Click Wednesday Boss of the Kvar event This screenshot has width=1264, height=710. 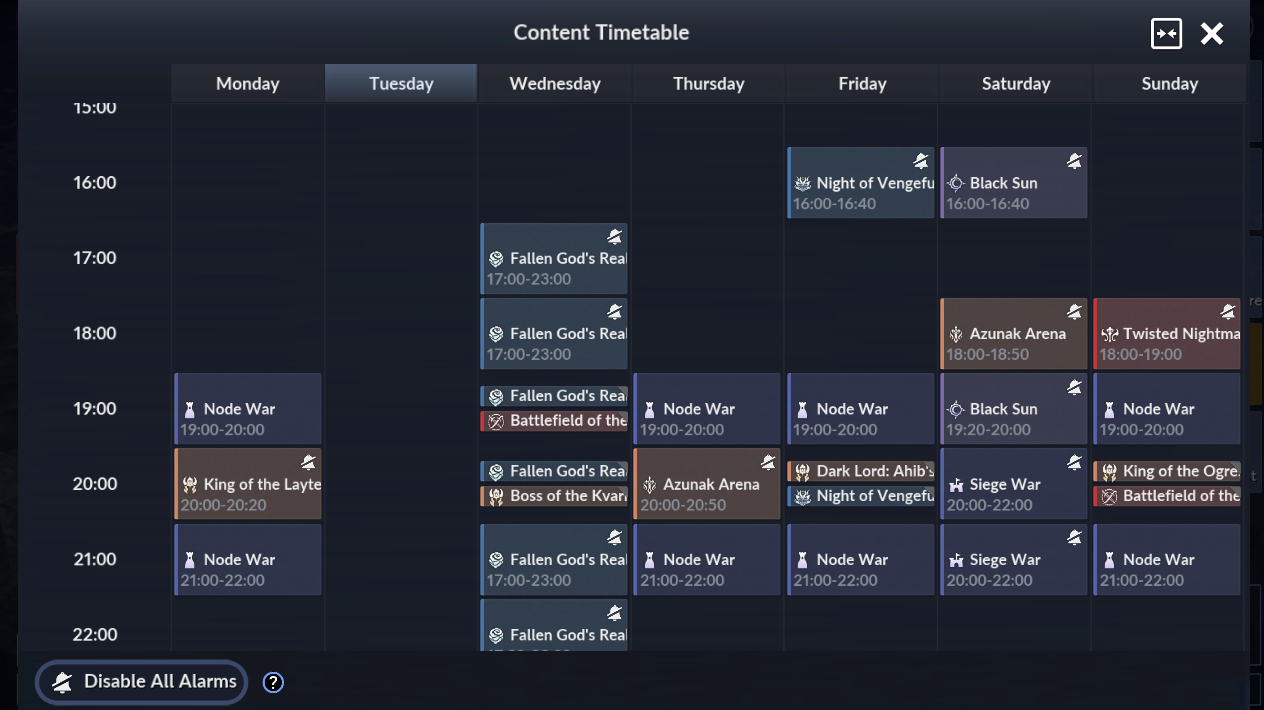555,496
